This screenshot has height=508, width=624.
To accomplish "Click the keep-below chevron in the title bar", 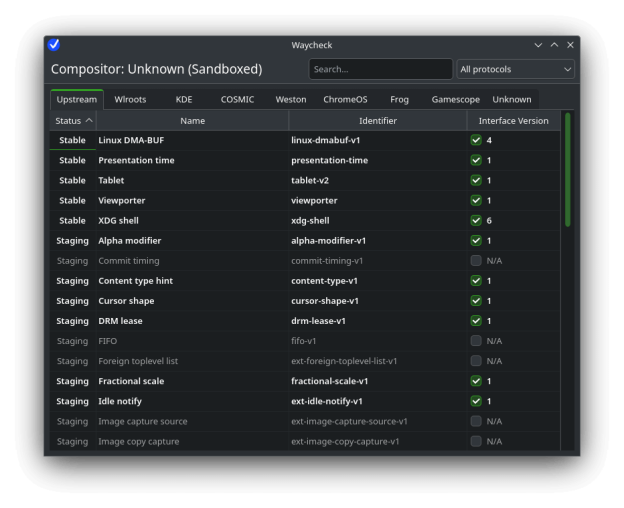I will [538, 45].
